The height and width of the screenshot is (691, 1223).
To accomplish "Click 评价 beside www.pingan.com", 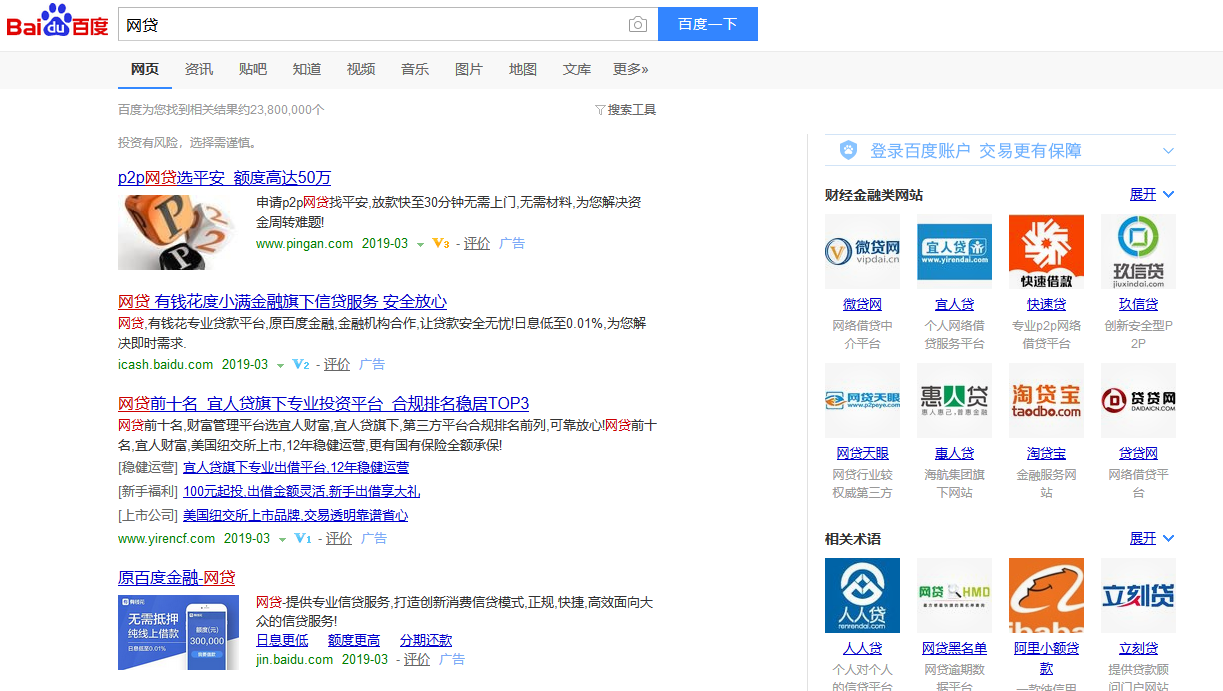I will click(x=477, y=243).
